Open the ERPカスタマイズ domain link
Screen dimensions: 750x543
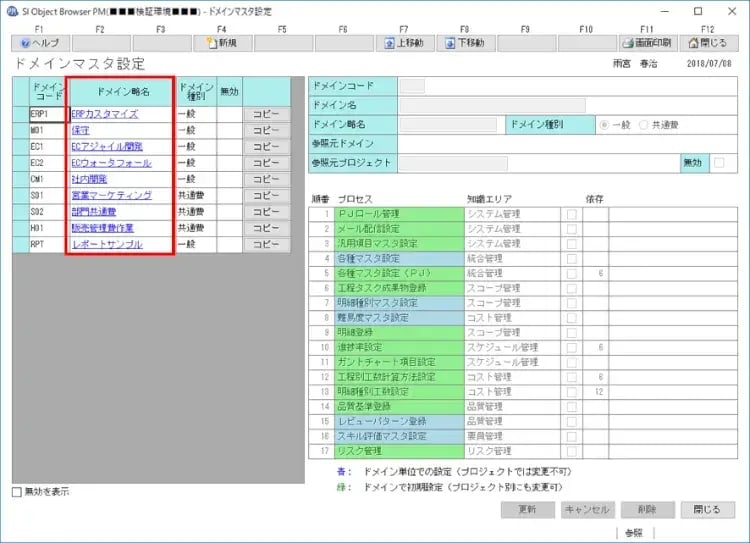click(103, 115)
